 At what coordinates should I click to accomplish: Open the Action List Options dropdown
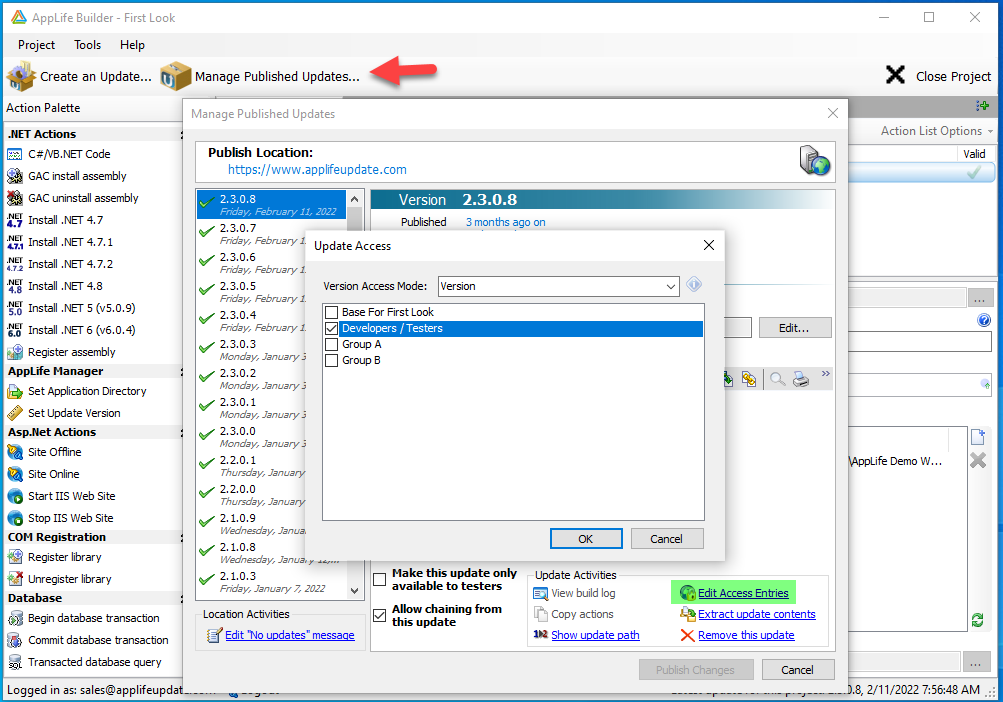936,131
